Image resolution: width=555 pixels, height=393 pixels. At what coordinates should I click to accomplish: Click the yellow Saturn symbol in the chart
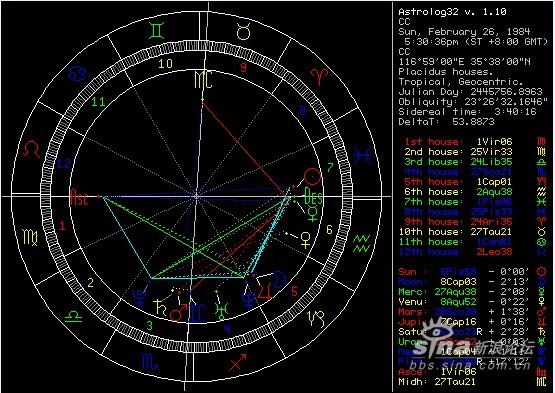click(160, 307)
